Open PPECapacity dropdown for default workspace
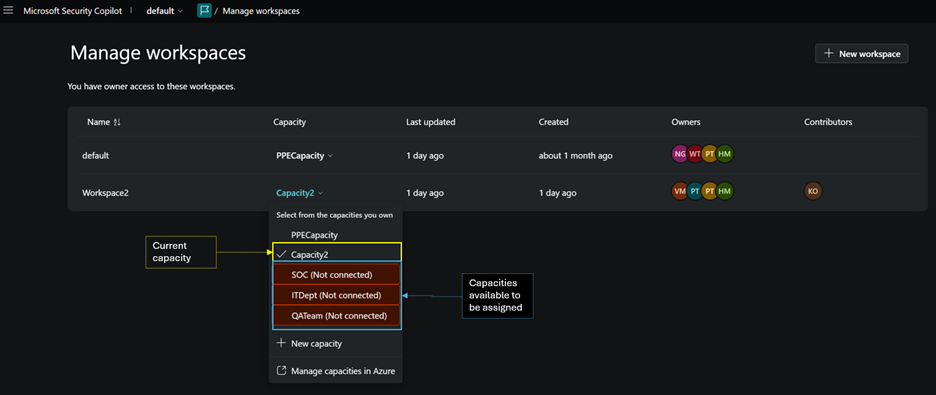Image resolution: width=936 pixels, height=395 pixels. (304, 156)
